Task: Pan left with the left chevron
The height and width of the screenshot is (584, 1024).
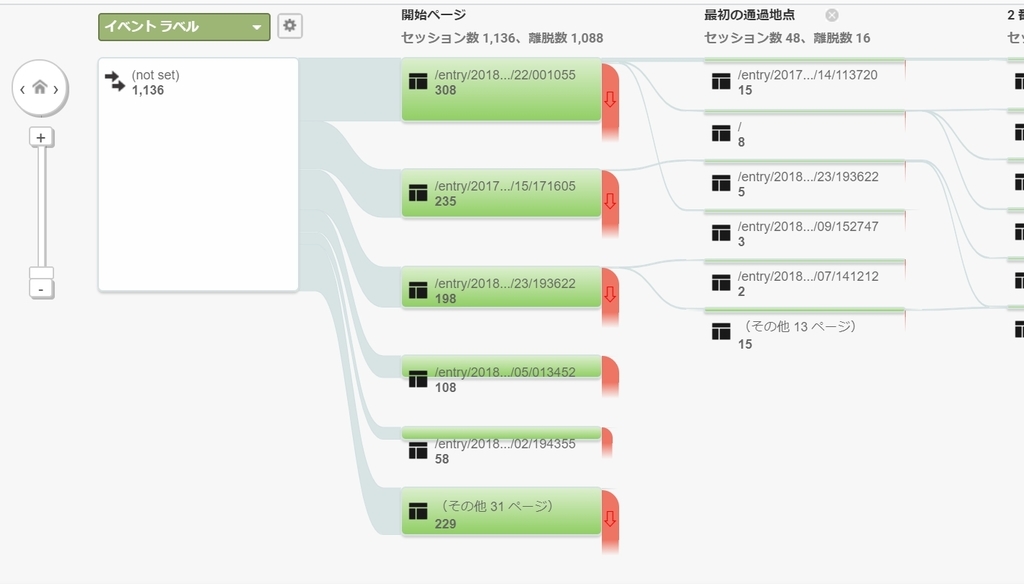Action: tap(22, 89)
